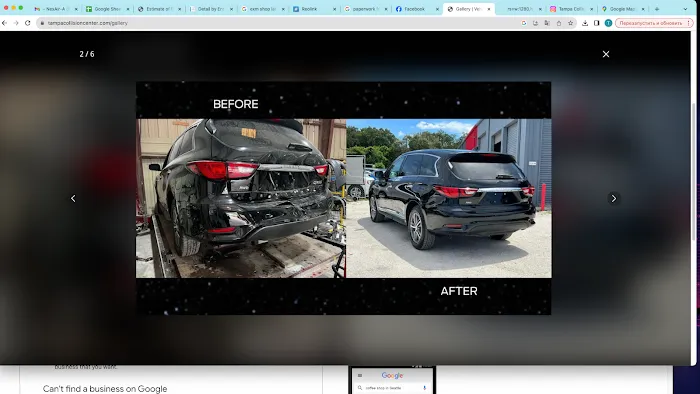
Task: Click the browser back arrow
Action: pos(4,23)
